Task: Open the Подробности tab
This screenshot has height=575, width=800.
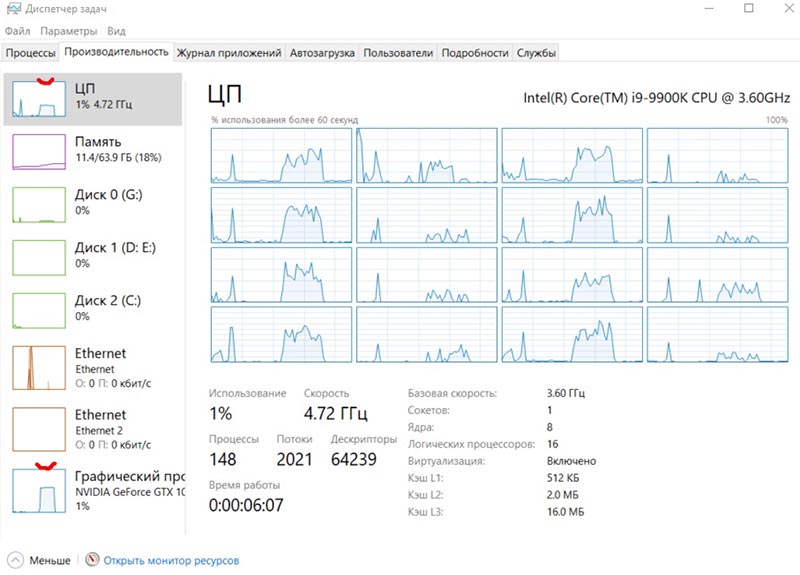Action: tap(475, 53)
